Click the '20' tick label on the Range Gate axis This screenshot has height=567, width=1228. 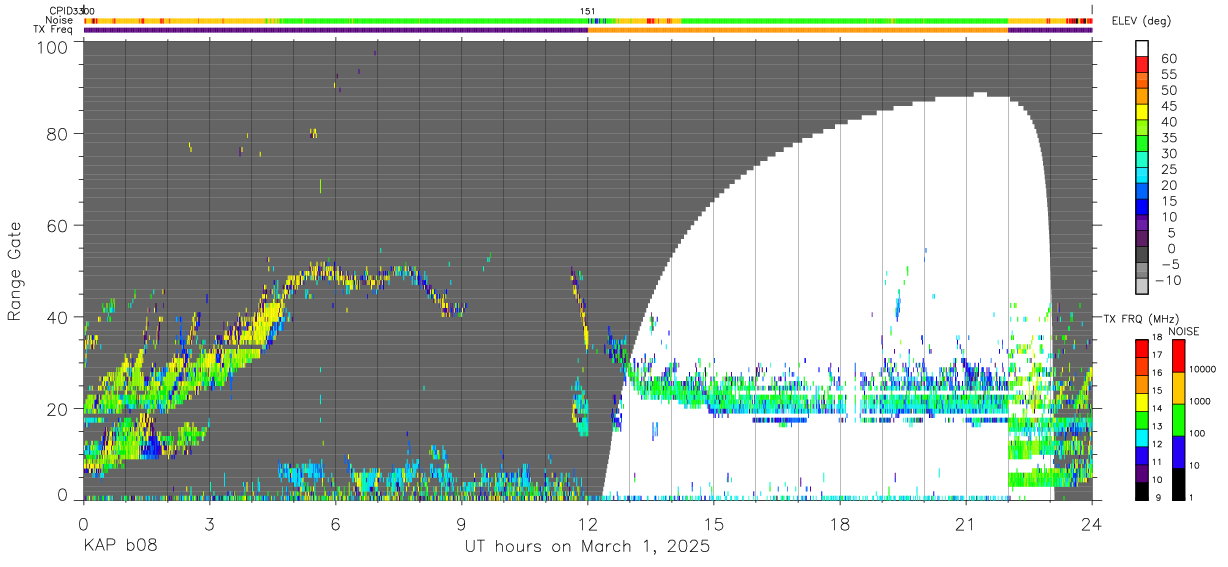click(x=57, y=409)
